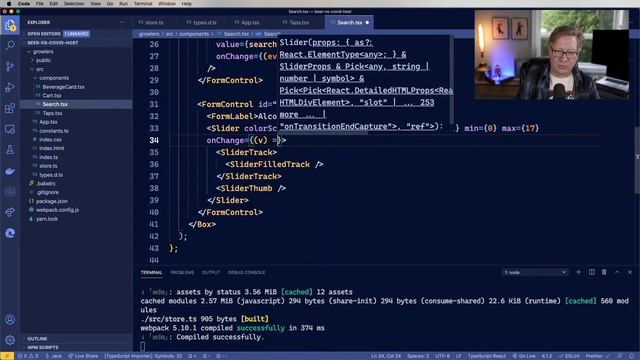Open the Apple menu
This screenshot has height=360, width=640.
click(9, 4)
